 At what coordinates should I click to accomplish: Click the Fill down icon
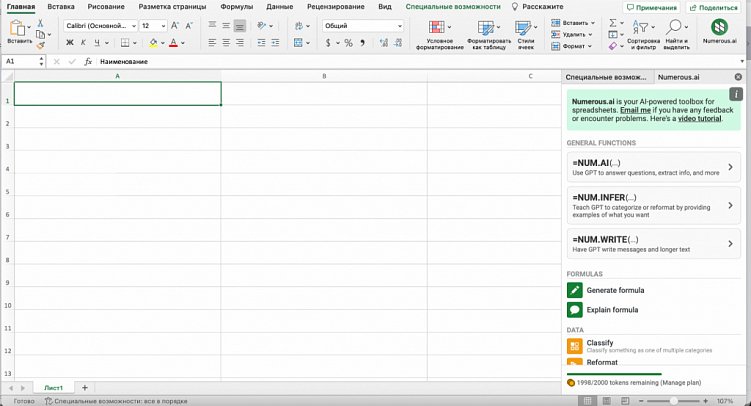coord(613,34)
